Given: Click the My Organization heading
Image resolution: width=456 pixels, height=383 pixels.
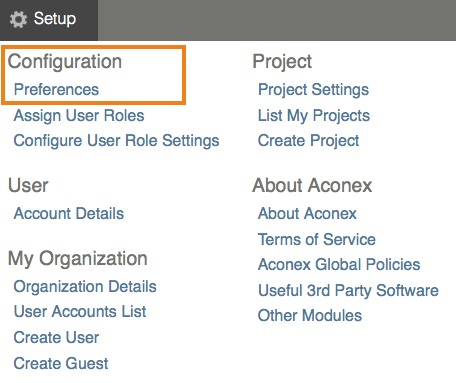Looking at the screenshot, I should pyautogui.click(x=78, y=259).
